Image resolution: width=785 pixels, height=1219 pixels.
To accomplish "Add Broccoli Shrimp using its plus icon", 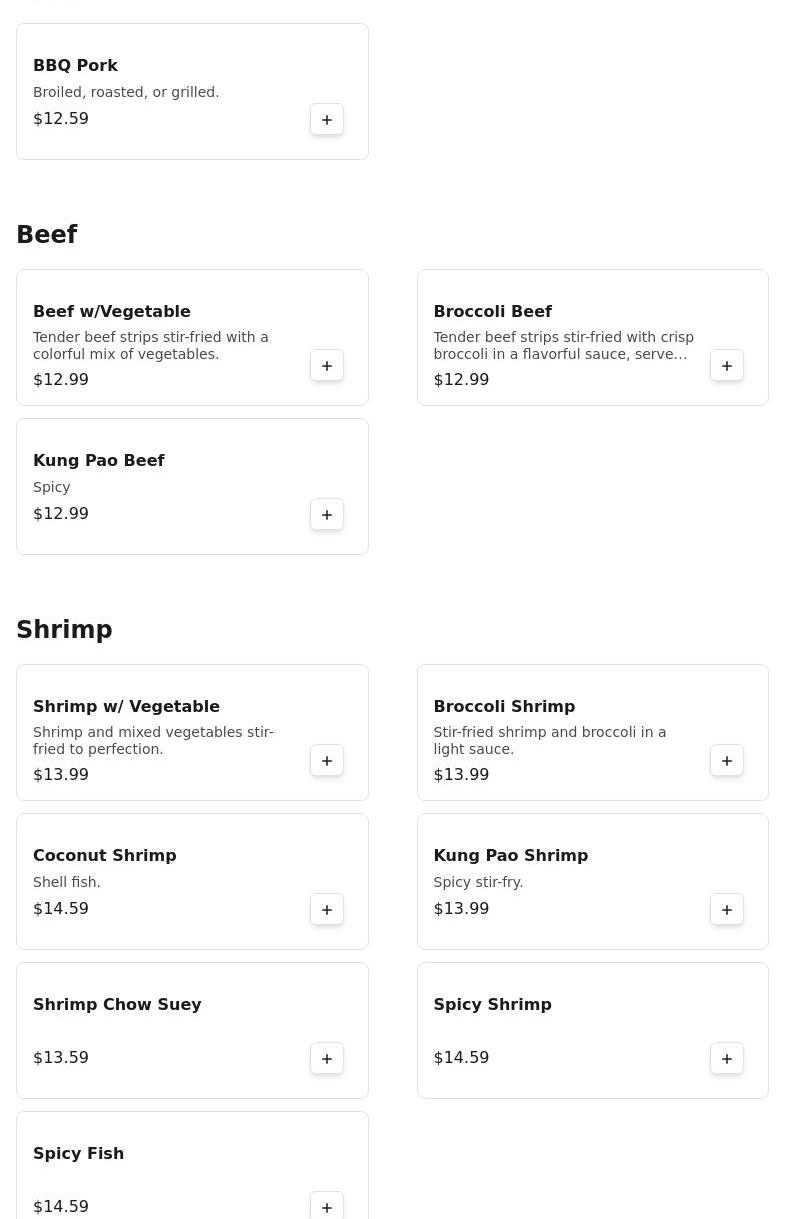I will coord(727,761).
